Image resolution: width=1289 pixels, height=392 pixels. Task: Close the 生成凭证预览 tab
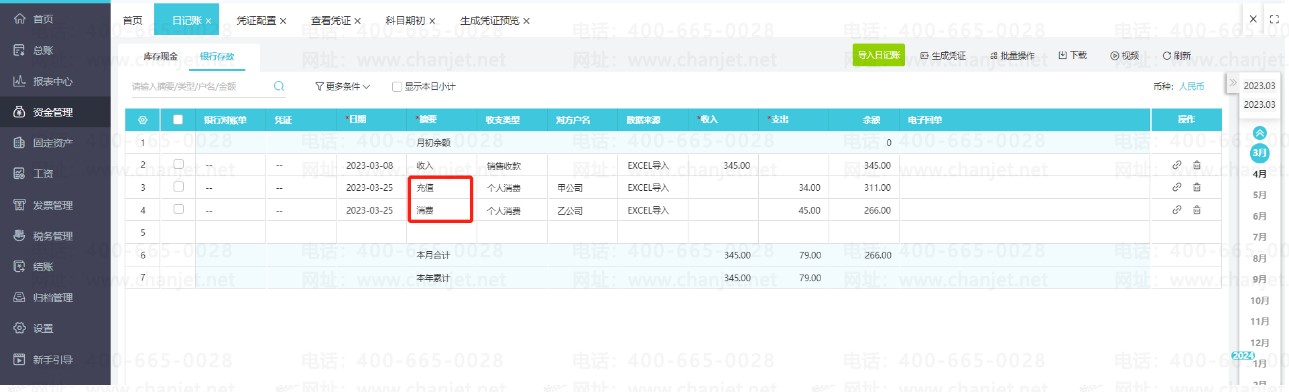[x=526, y=21]
